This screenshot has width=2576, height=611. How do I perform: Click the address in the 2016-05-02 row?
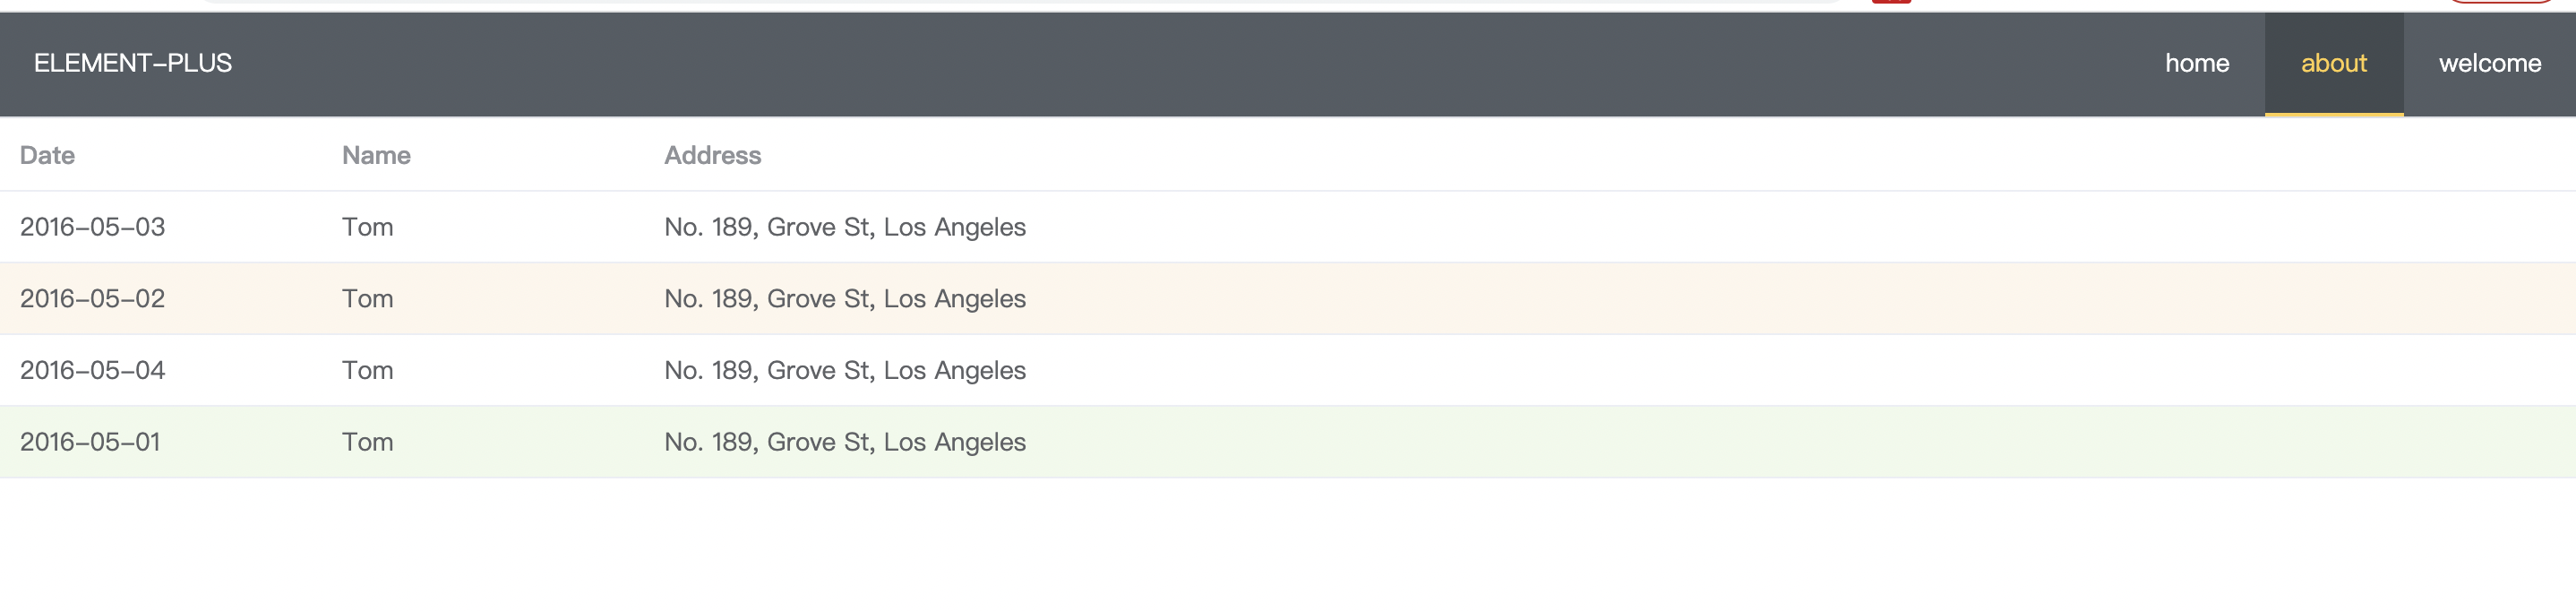coord(845,299)
